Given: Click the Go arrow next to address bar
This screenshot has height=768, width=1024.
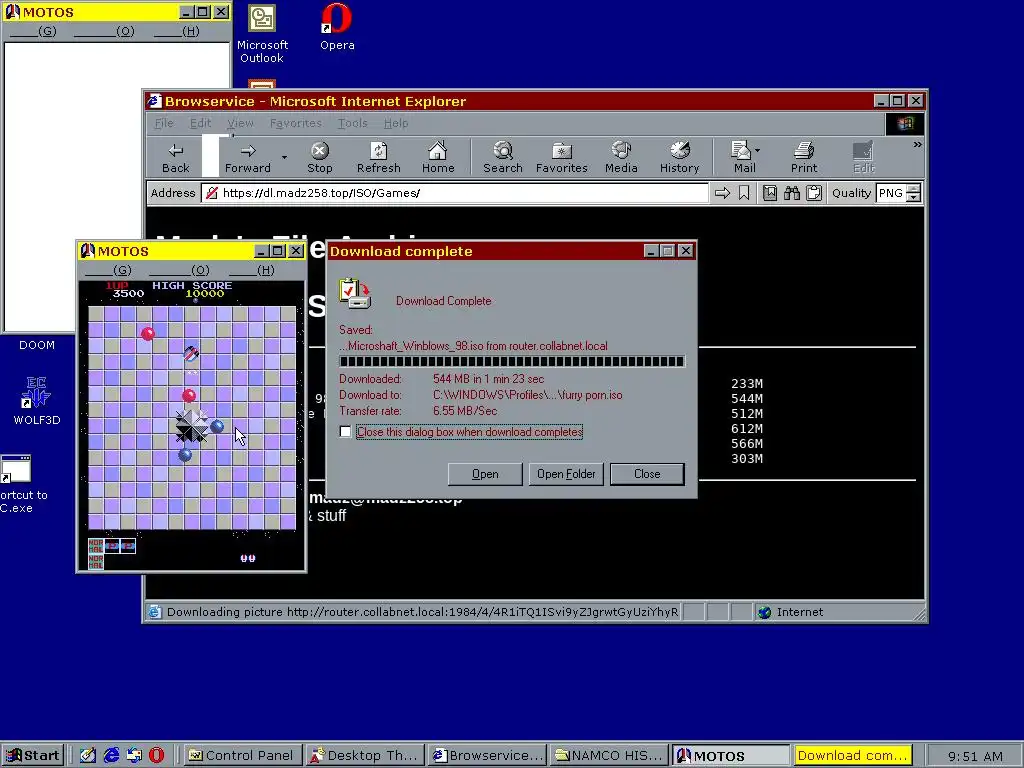Looking at the screenshot, I should [722, 193].
